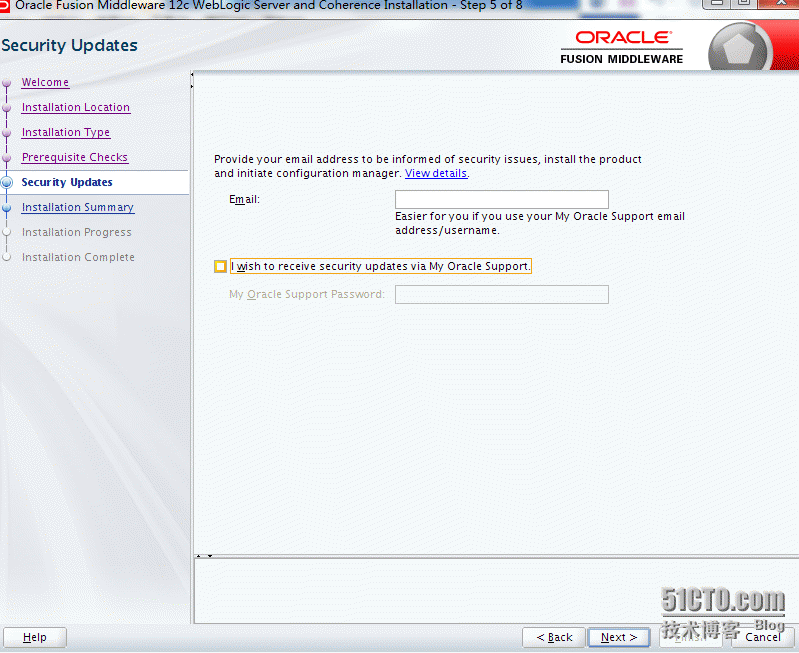Focus the Email input field
This screenshot has height=653, width=799.
(501, 199)
